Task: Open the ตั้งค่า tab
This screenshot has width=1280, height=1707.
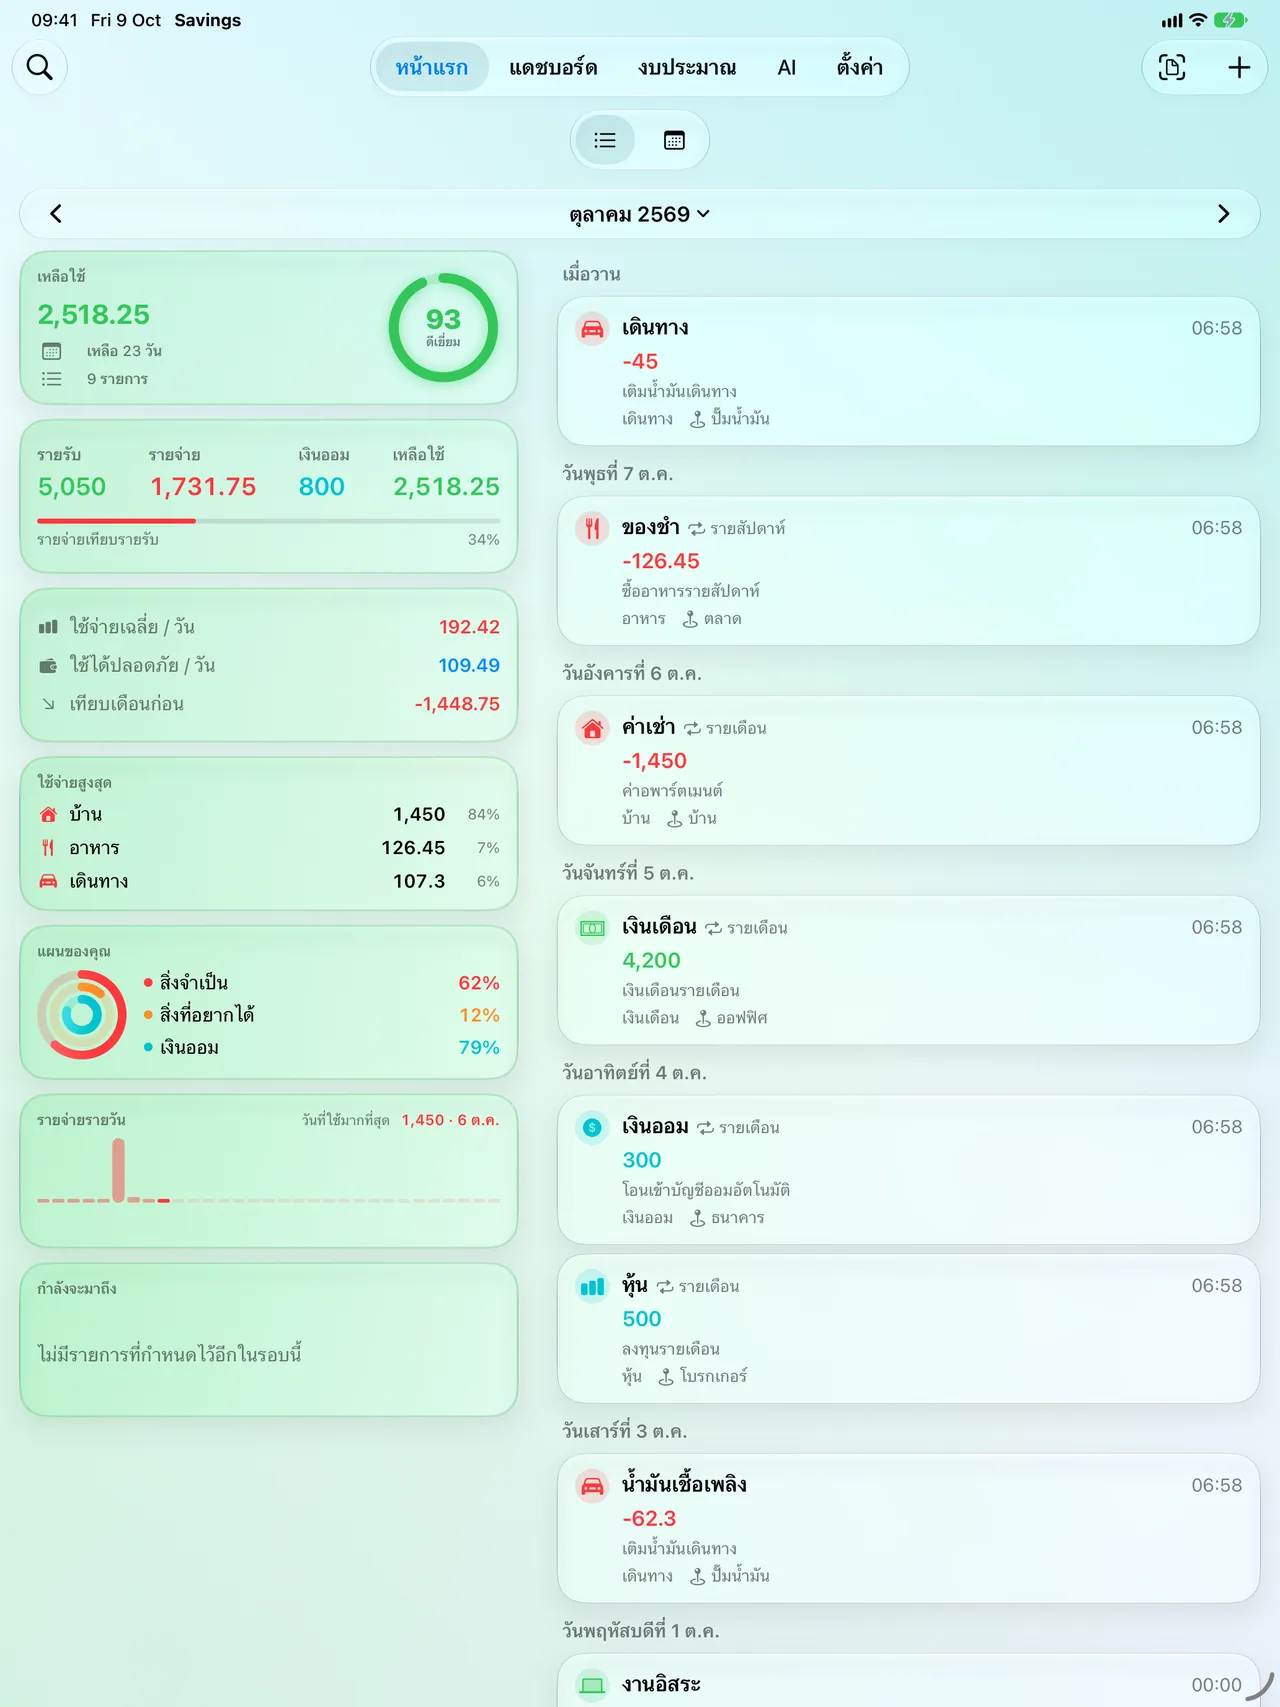Action: (x=860, y=67)
